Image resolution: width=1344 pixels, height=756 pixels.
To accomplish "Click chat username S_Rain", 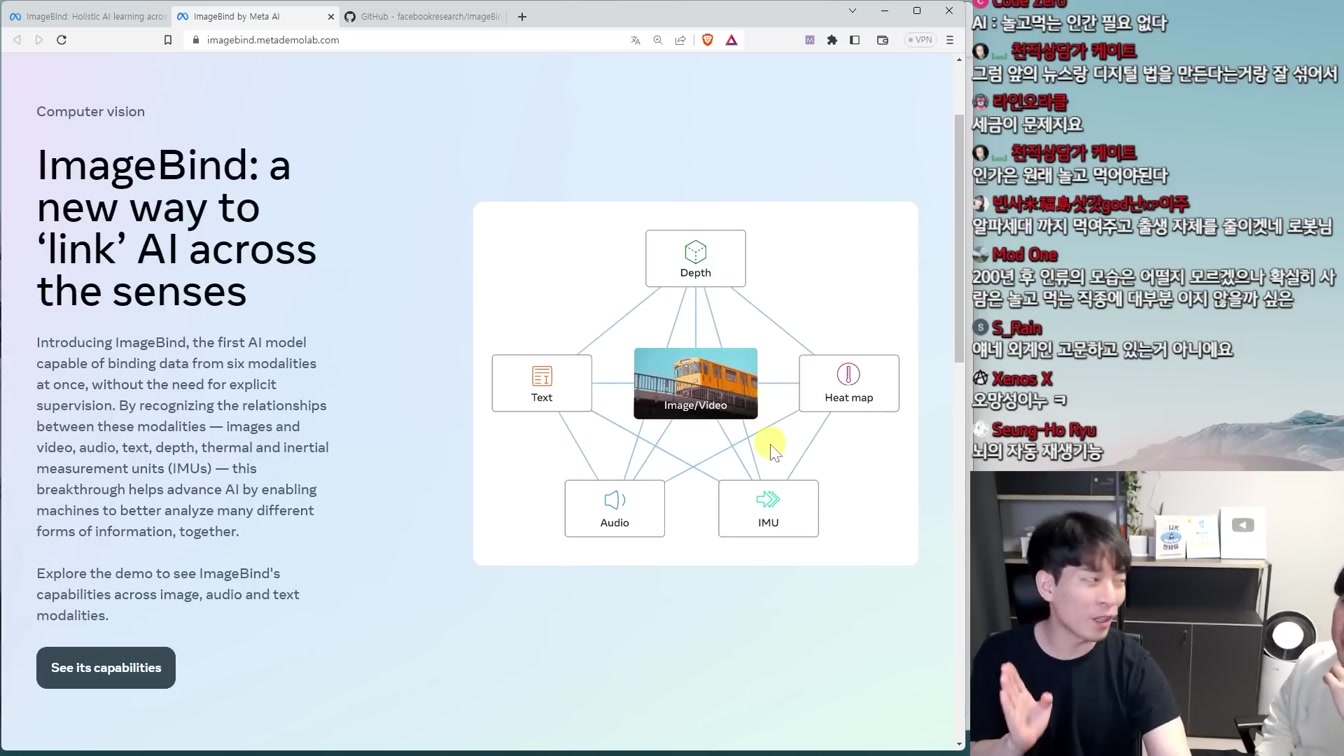I will tap(1017, 328).
